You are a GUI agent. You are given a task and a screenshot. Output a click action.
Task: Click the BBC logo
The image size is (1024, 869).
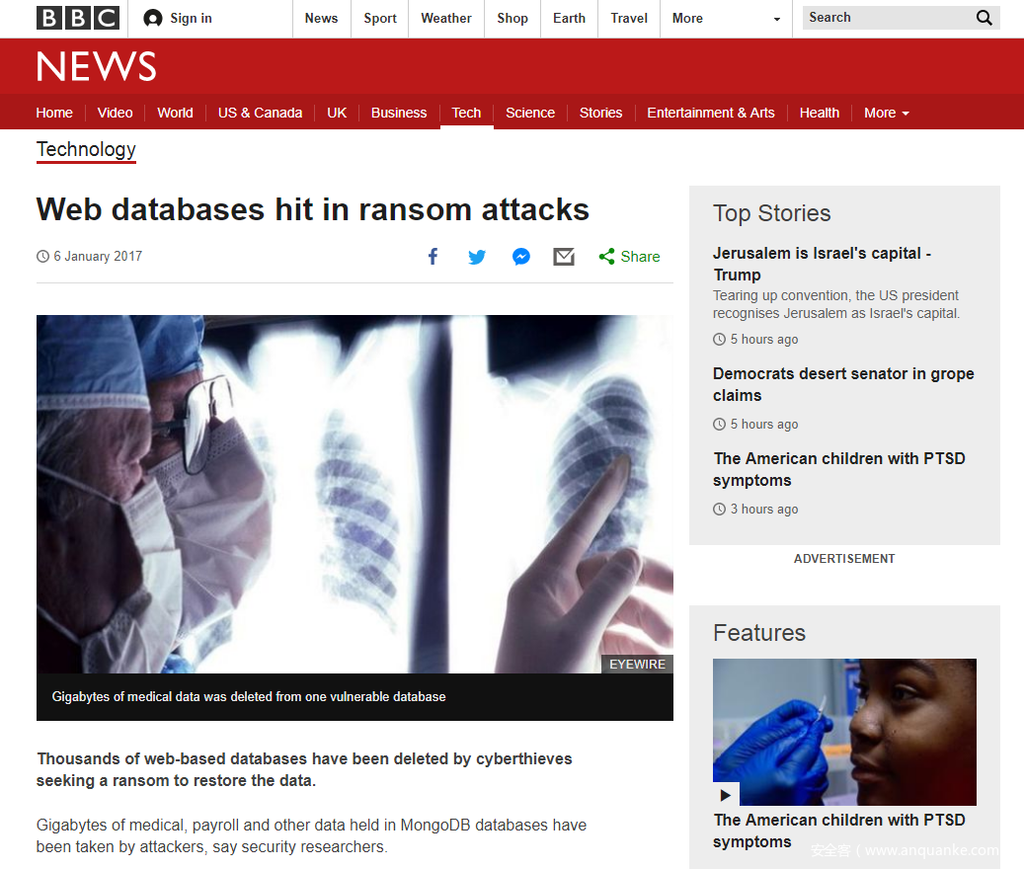(78, 18)
